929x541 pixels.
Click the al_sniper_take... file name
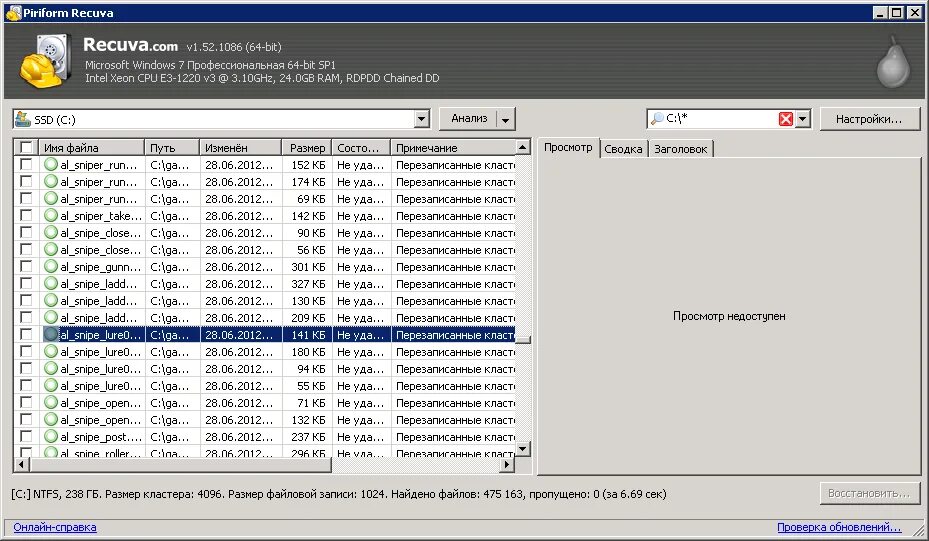pos(101,215)
